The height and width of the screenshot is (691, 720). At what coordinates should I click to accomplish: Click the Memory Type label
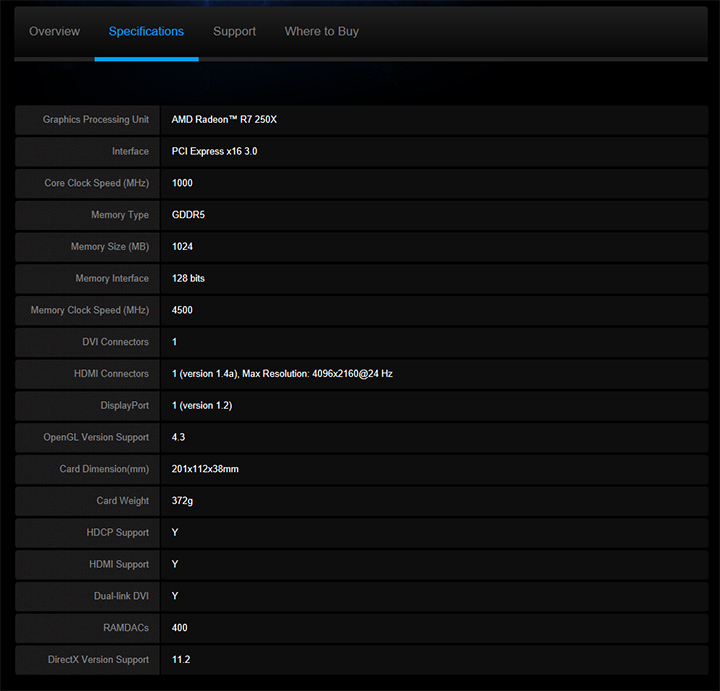click(120, 215)
